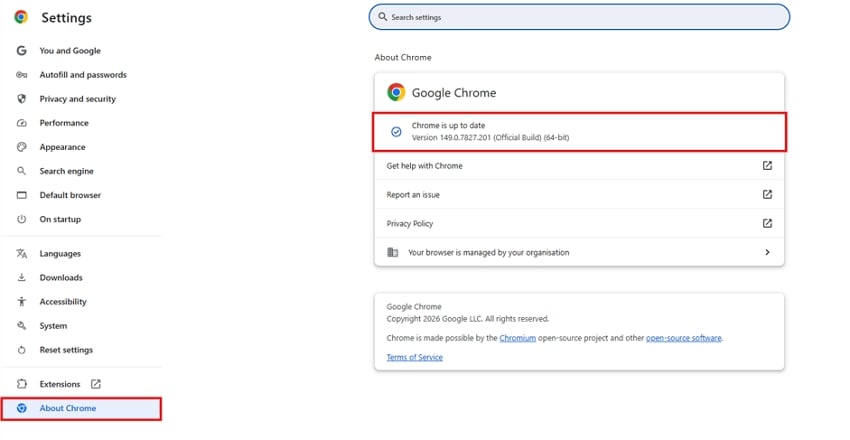Click the Settings title text

click(66, 18)
